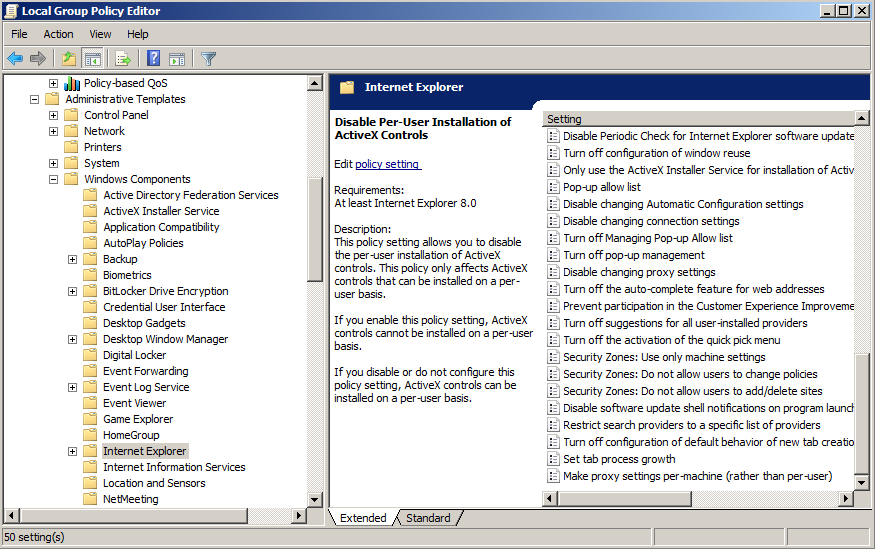Select ActiveX Installer Service in tree
This screenshot has height=549, width=875.
(161, 211)
